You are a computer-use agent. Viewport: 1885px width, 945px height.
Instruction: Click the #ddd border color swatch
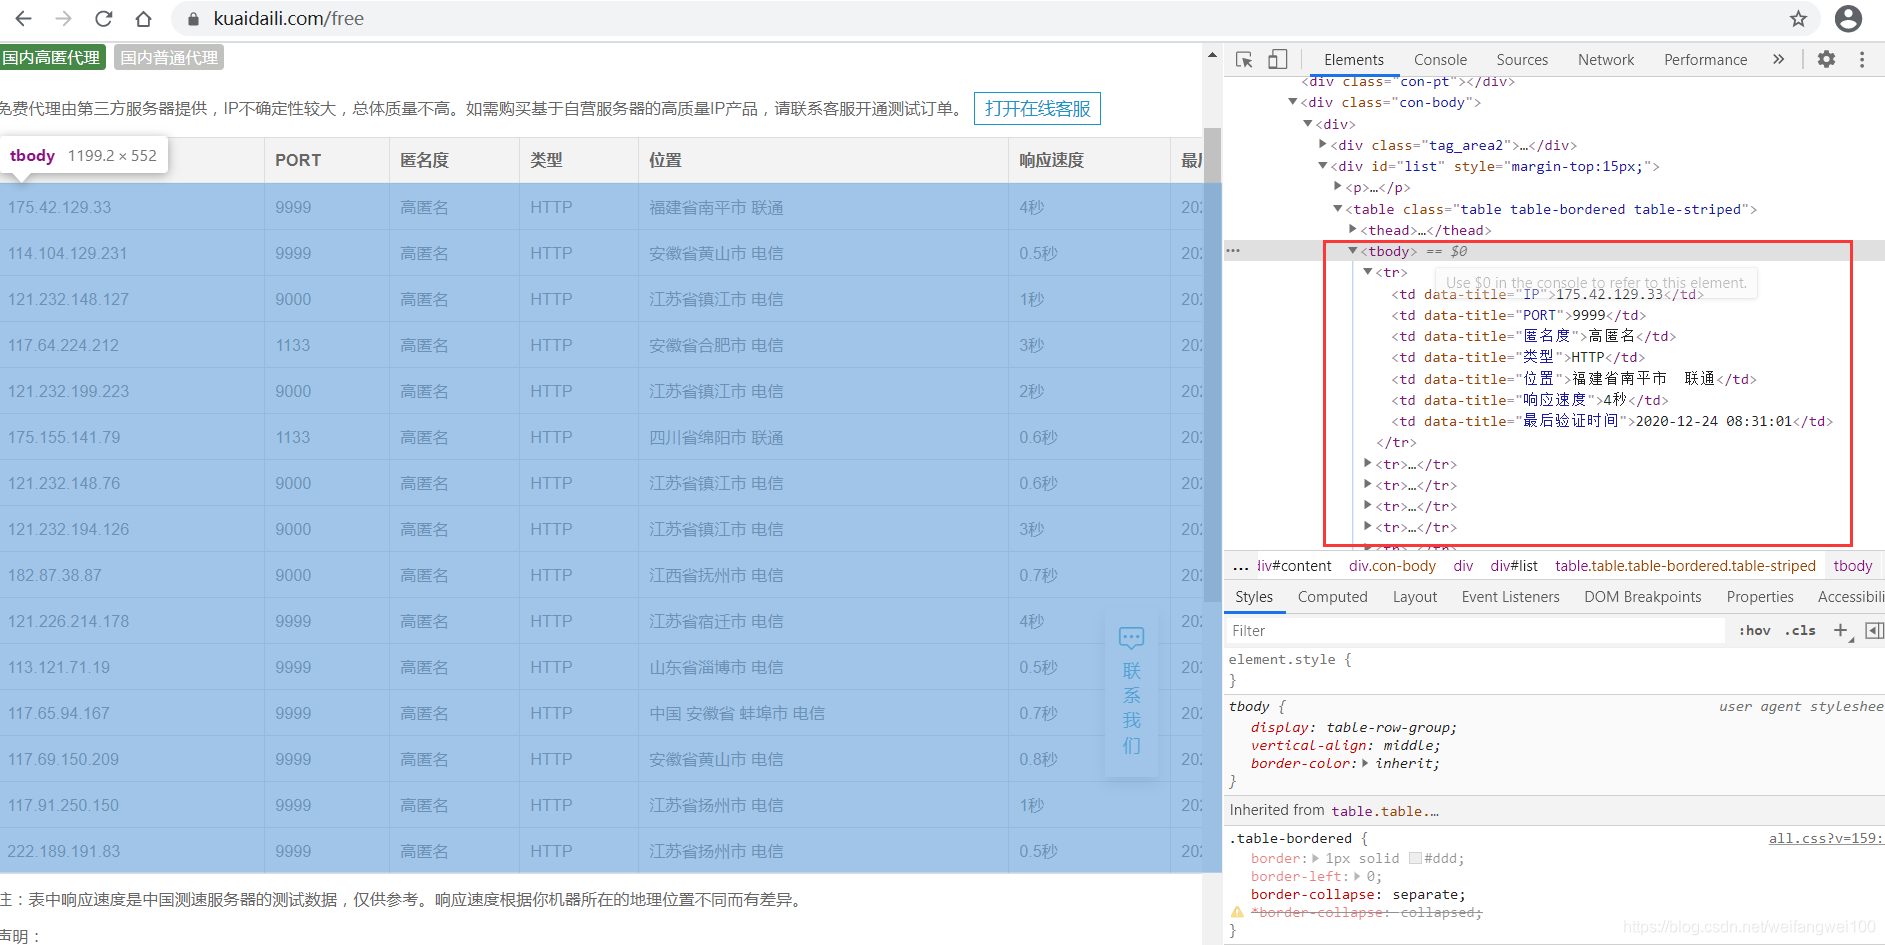coord(1415,858)
